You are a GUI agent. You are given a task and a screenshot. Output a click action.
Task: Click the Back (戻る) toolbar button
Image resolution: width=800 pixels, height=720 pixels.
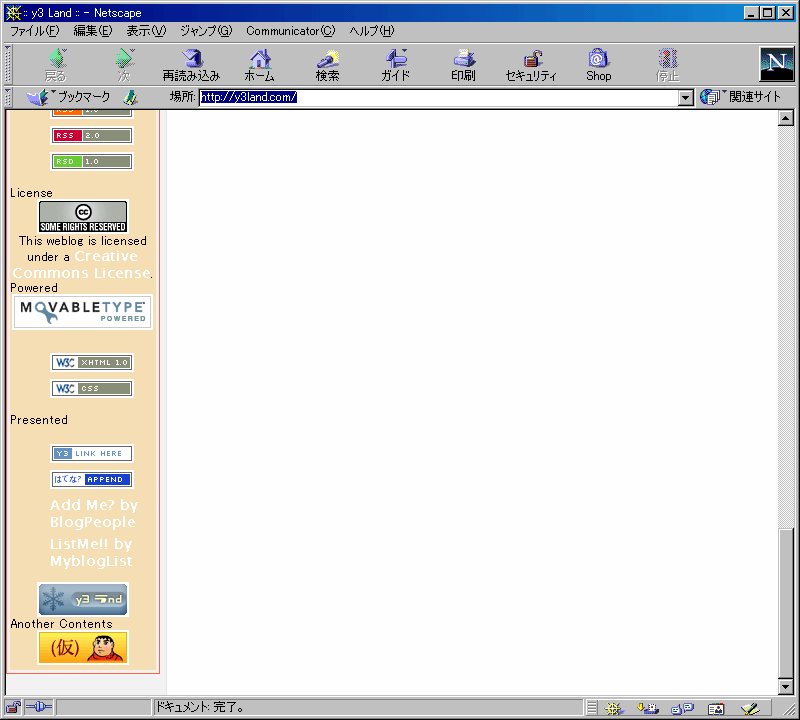pyautogui.click(x=56, y=65)
